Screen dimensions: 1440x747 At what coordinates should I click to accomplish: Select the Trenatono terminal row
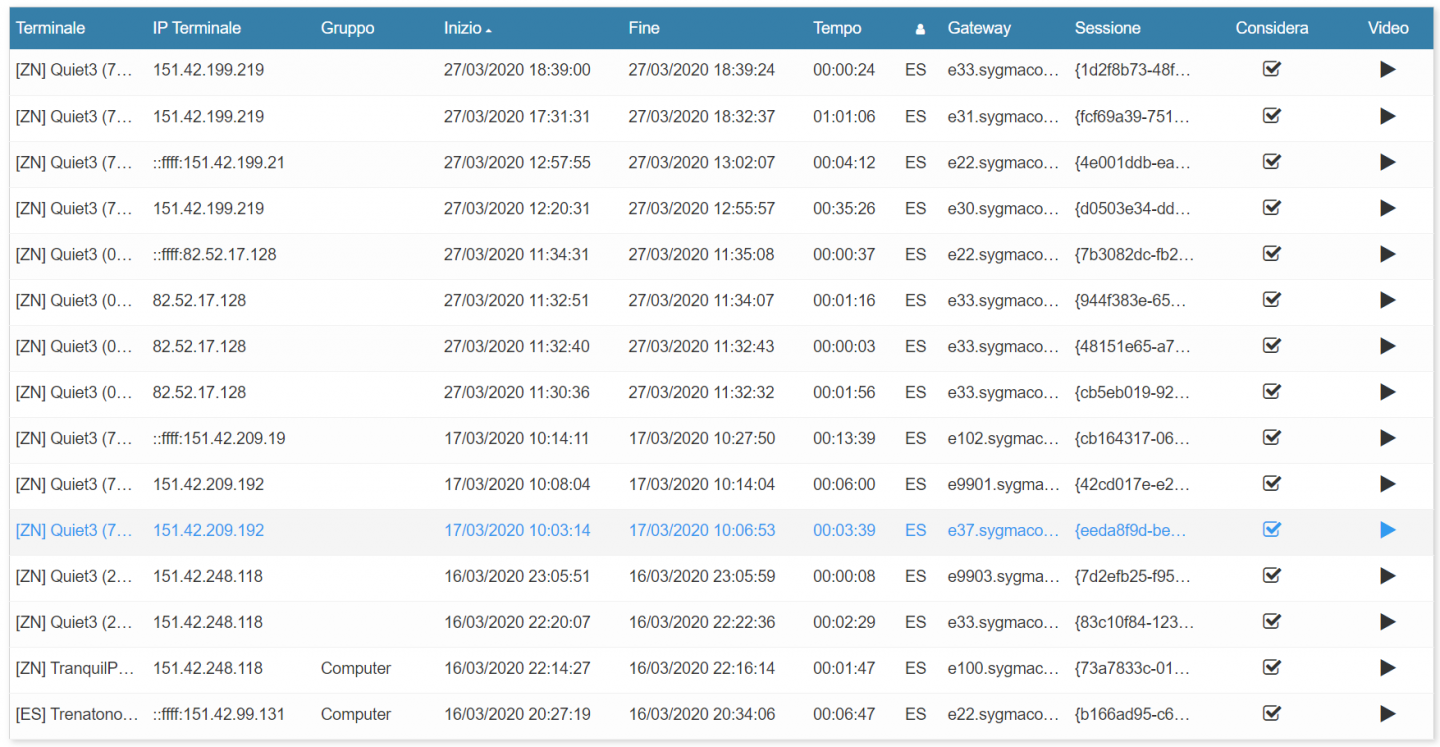[76, 714]
